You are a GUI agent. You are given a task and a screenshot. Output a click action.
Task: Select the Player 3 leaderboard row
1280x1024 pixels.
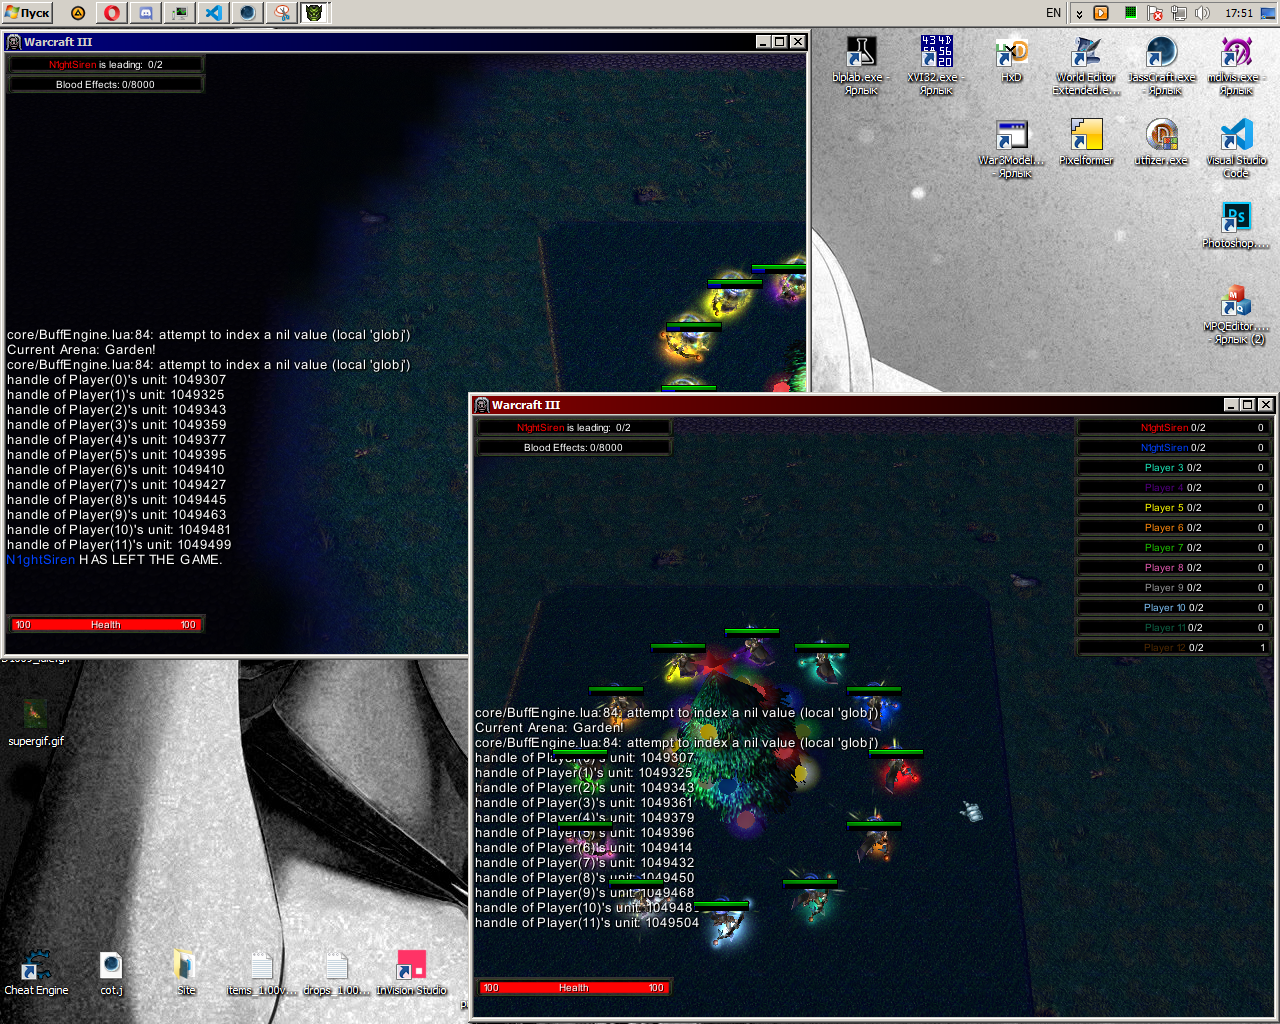[1174, 468]
